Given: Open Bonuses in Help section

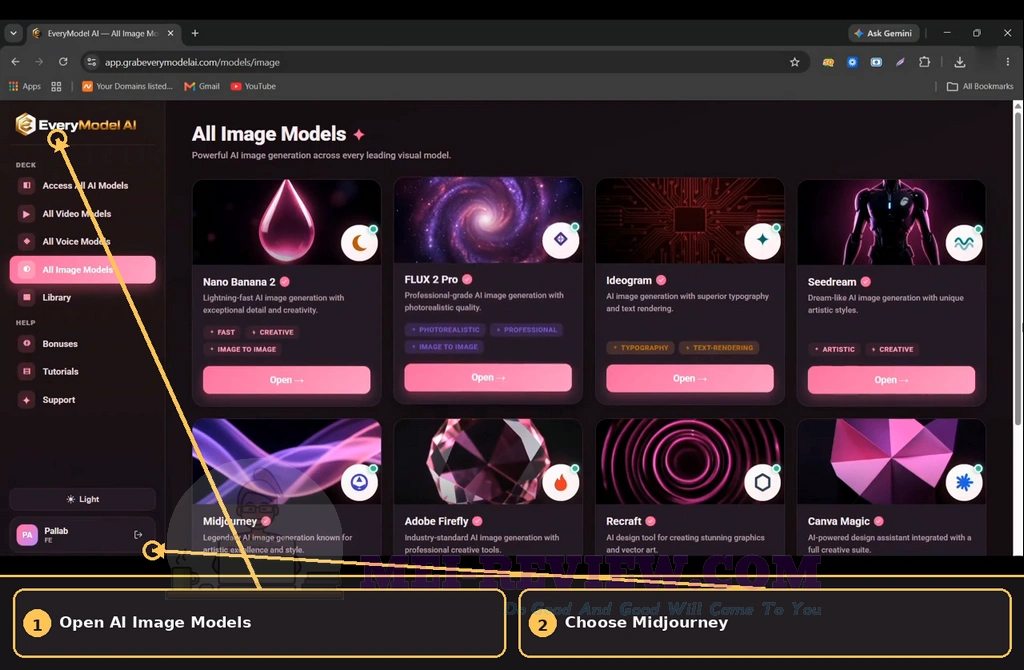Looking at the screenshot, I should [82, 343].
